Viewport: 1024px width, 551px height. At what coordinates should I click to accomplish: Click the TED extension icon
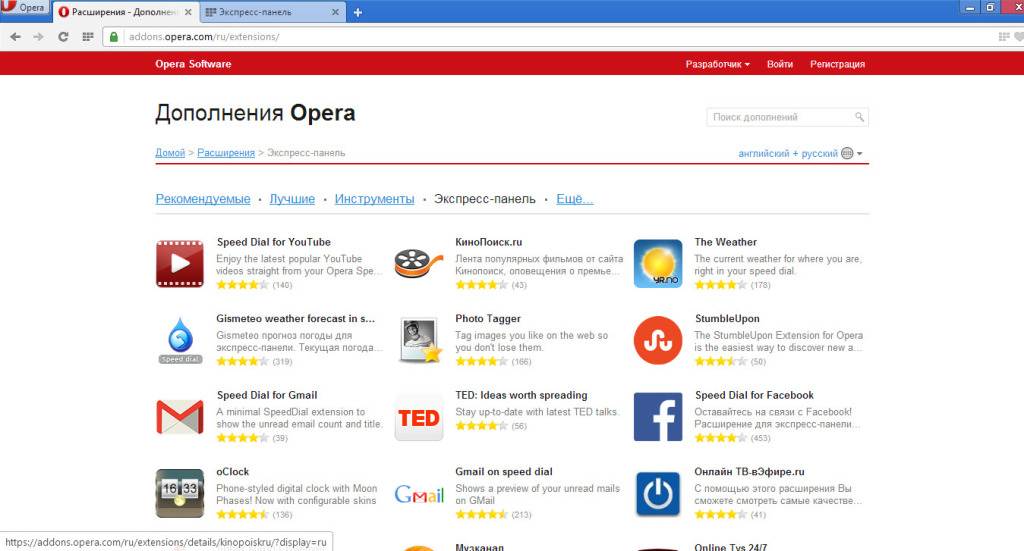(419, 418)
